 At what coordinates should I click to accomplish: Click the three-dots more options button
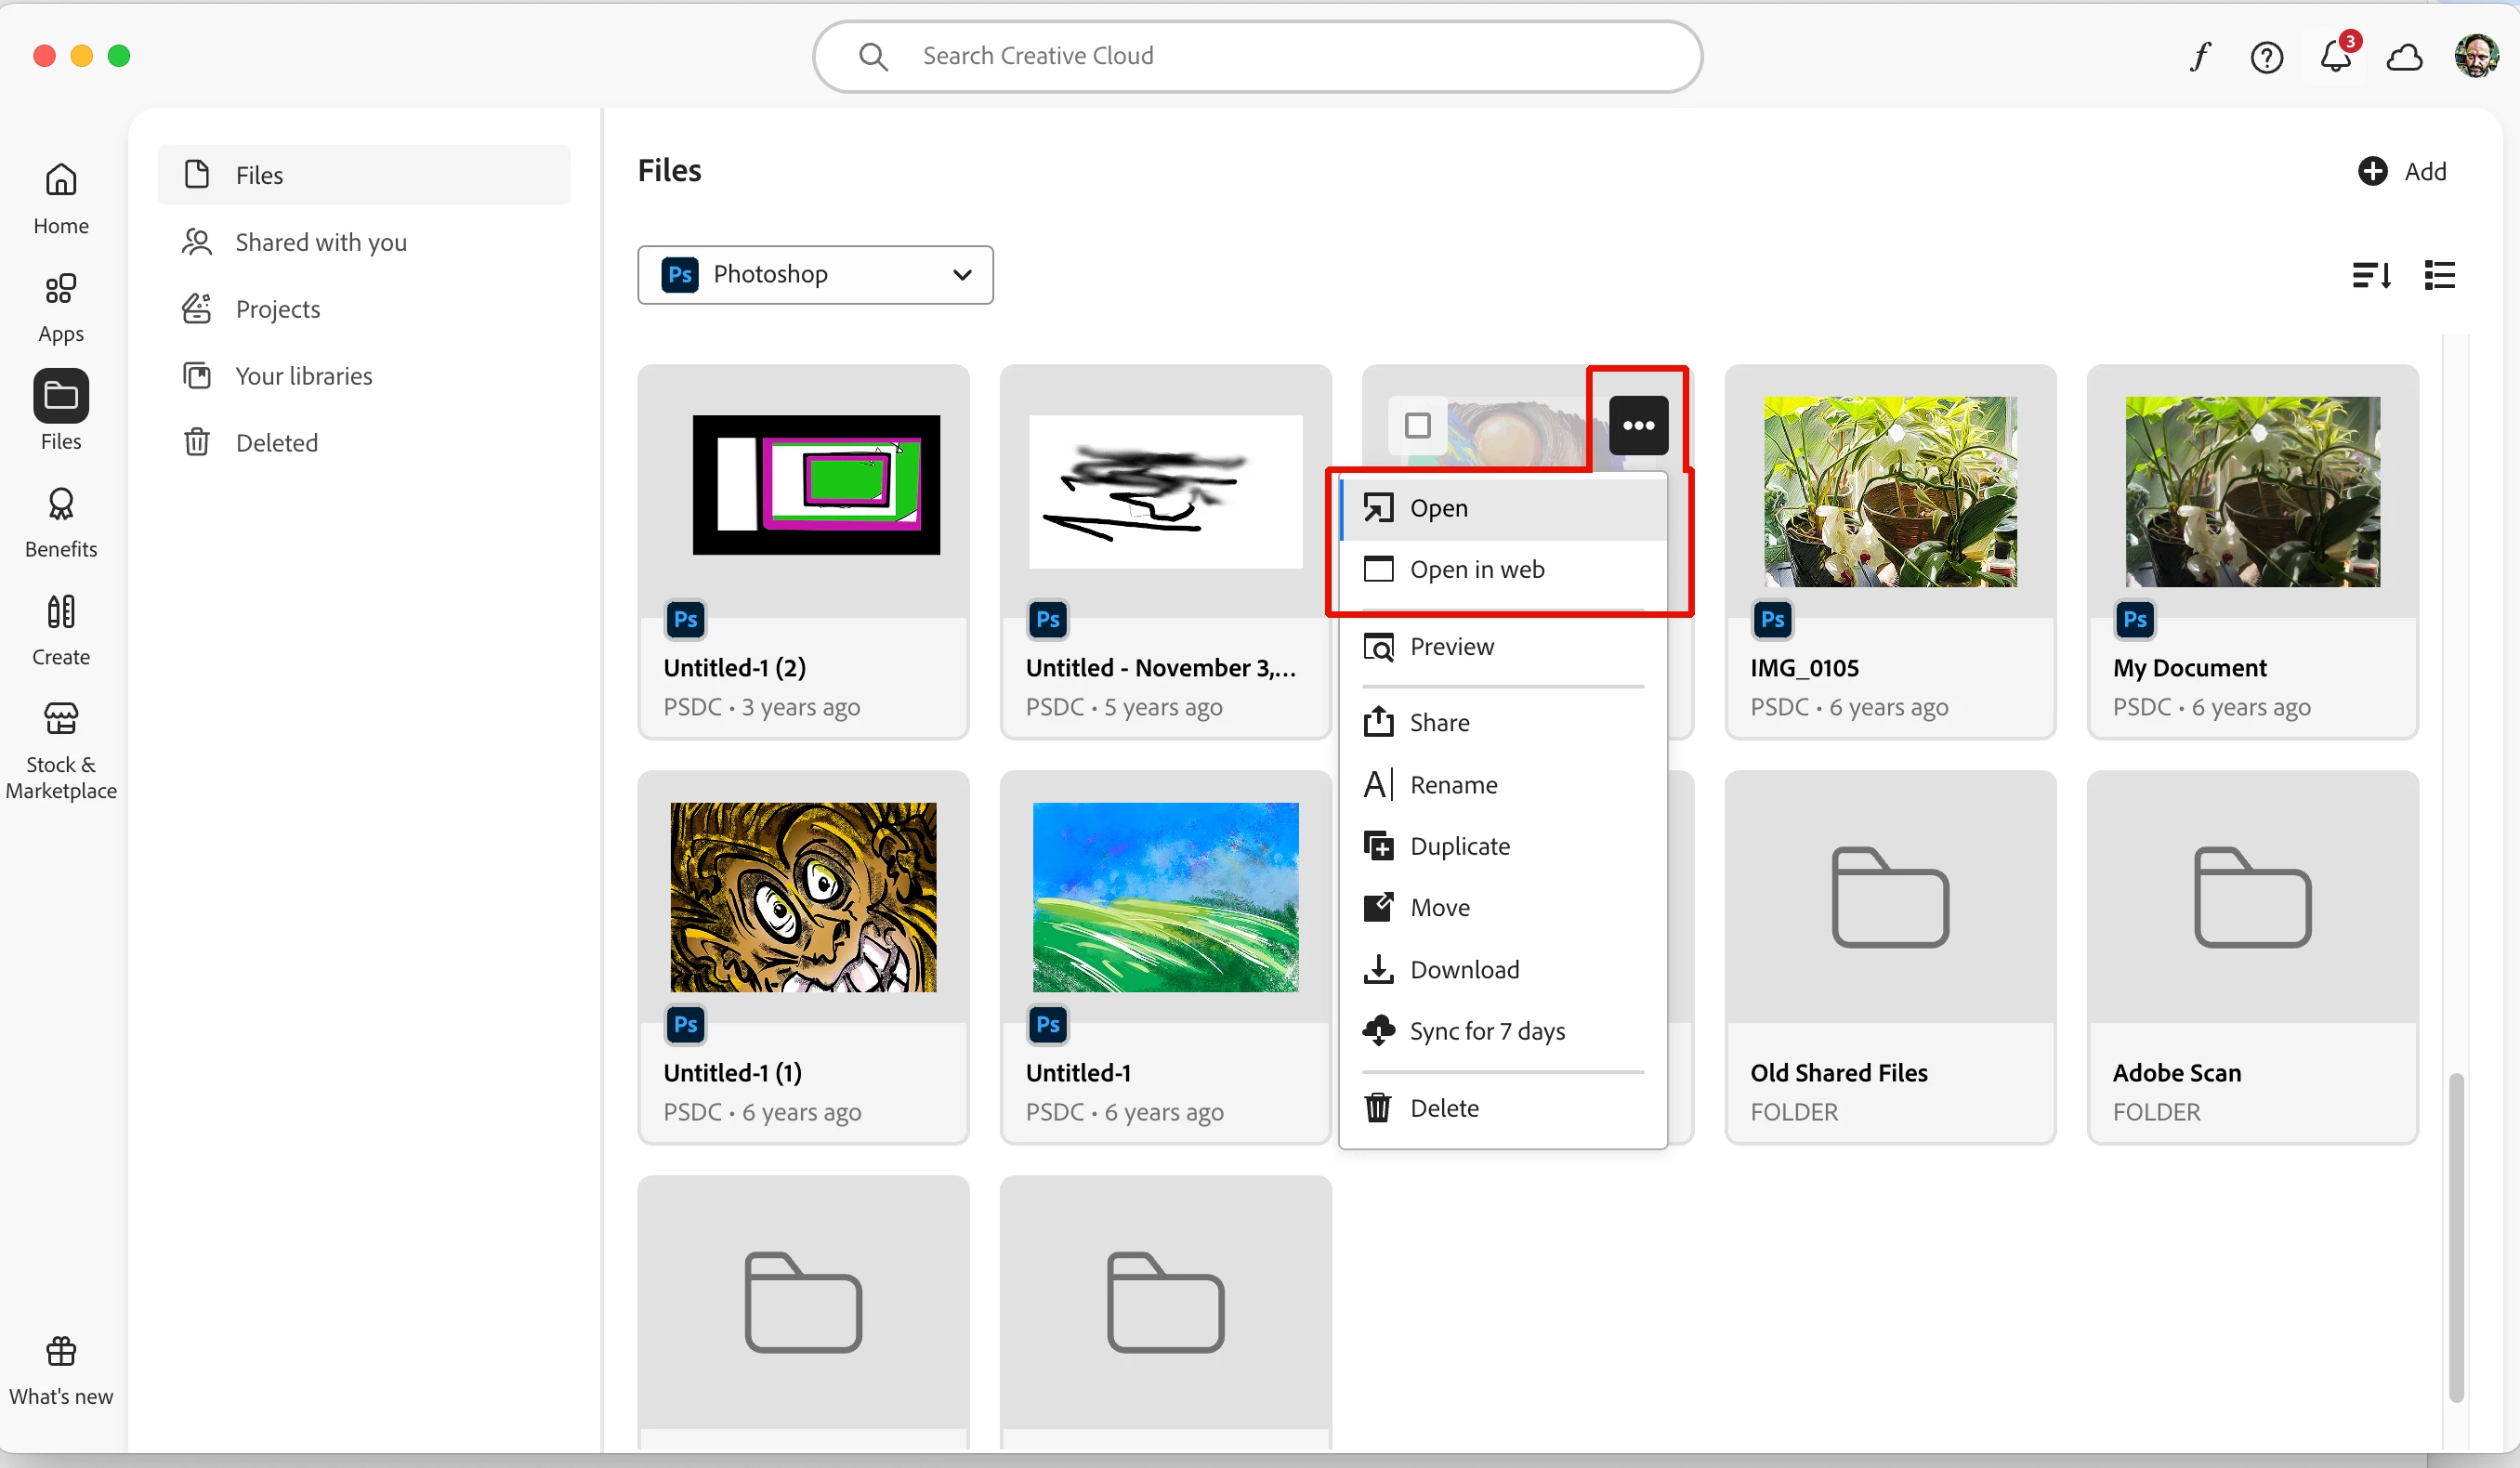(x=1638, y=426)
